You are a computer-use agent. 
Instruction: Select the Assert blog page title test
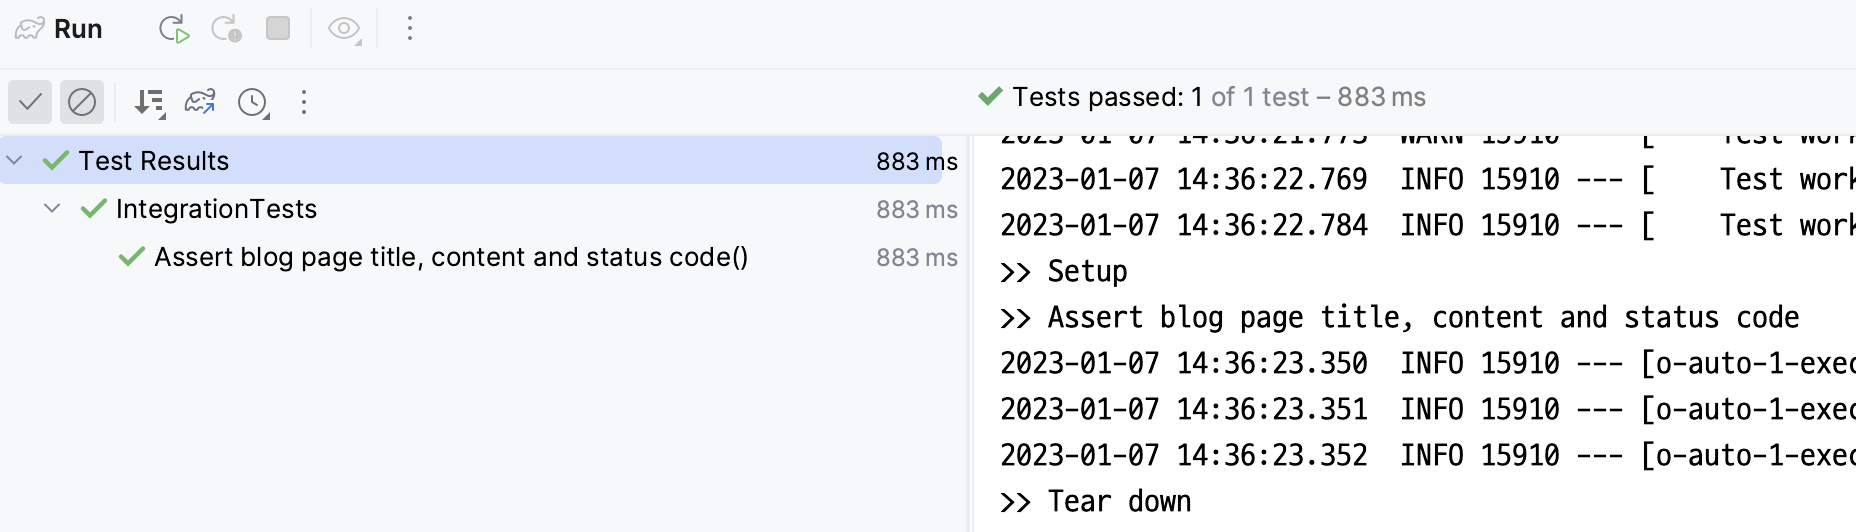click(451, 257)
